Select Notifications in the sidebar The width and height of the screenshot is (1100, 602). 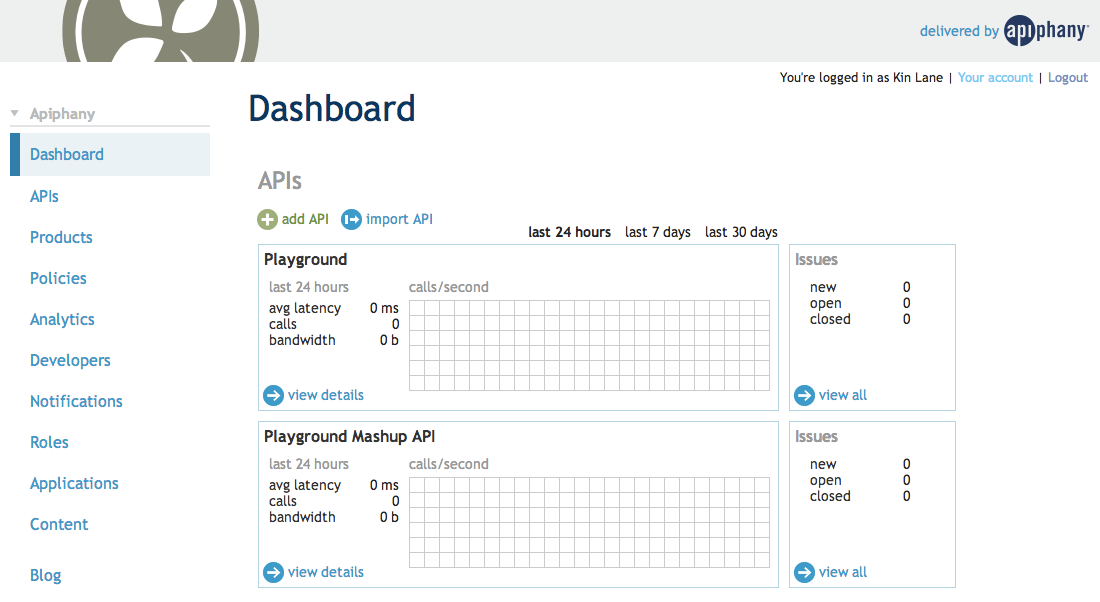coord(76,400)
